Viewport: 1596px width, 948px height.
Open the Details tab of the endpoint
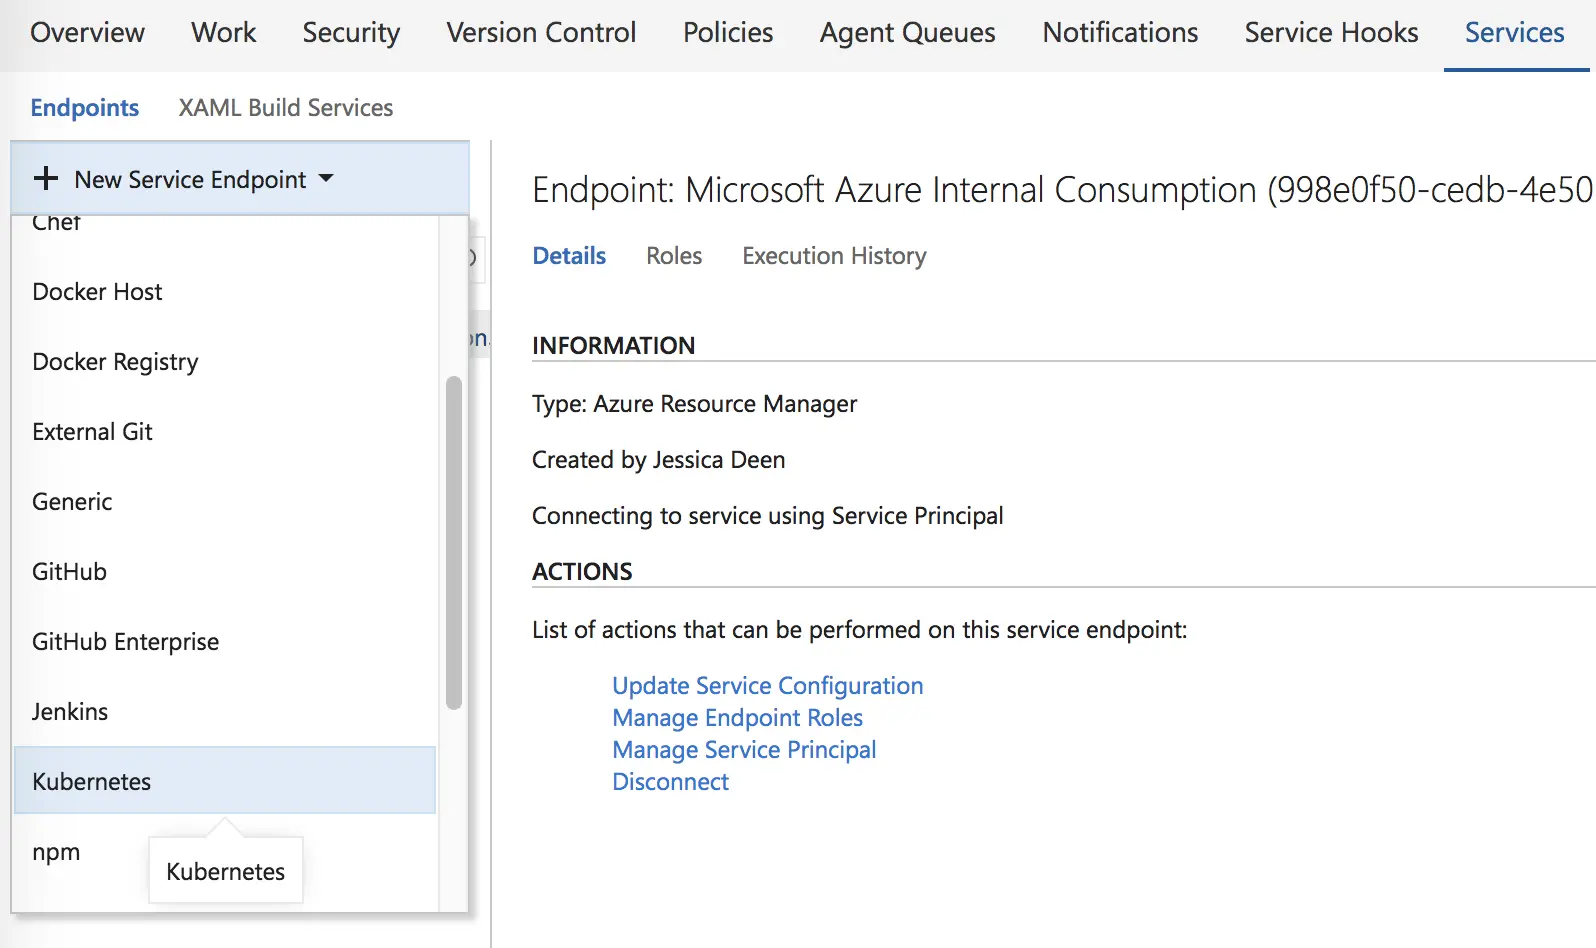point(569,256)
